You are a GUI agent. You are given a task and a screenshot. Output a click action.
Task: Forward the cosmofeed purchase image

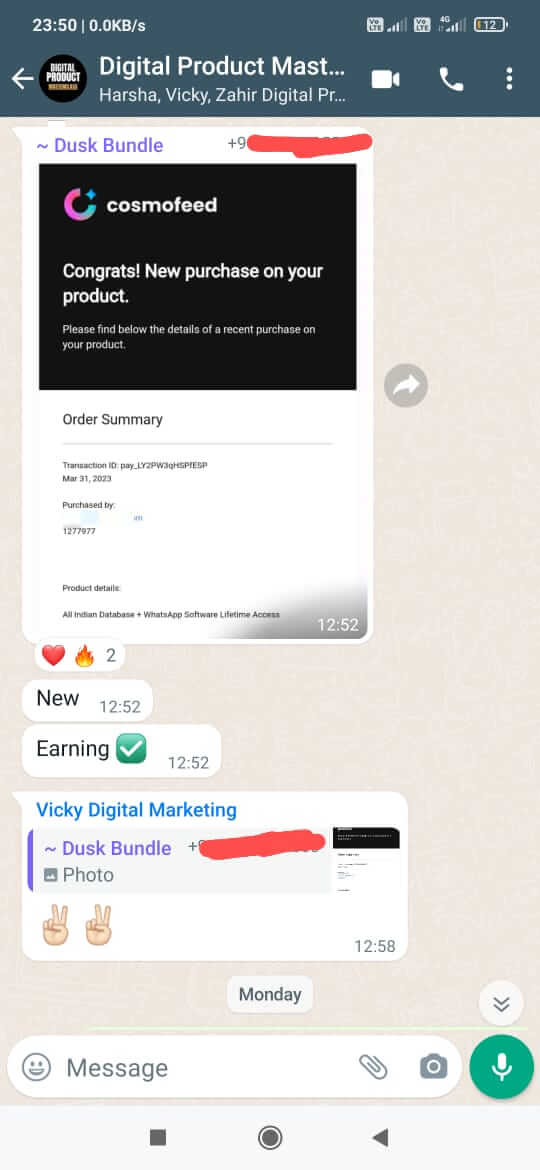point(406,385)
